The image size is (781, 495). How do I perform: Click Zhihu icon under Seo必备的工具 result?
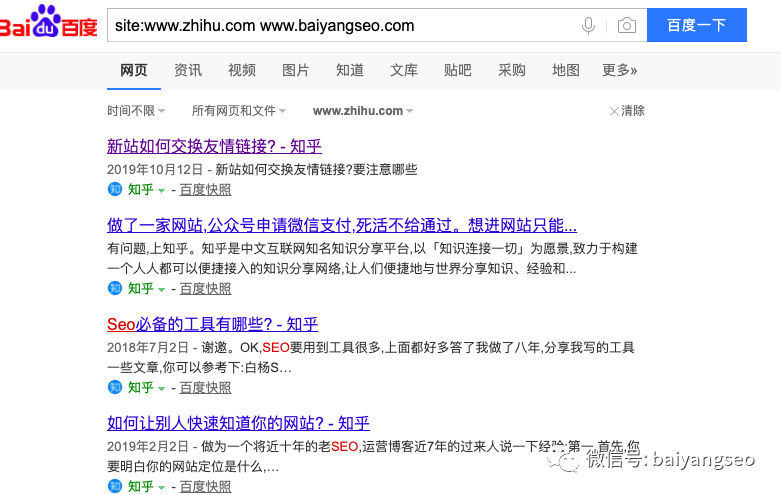pos(115,387)
